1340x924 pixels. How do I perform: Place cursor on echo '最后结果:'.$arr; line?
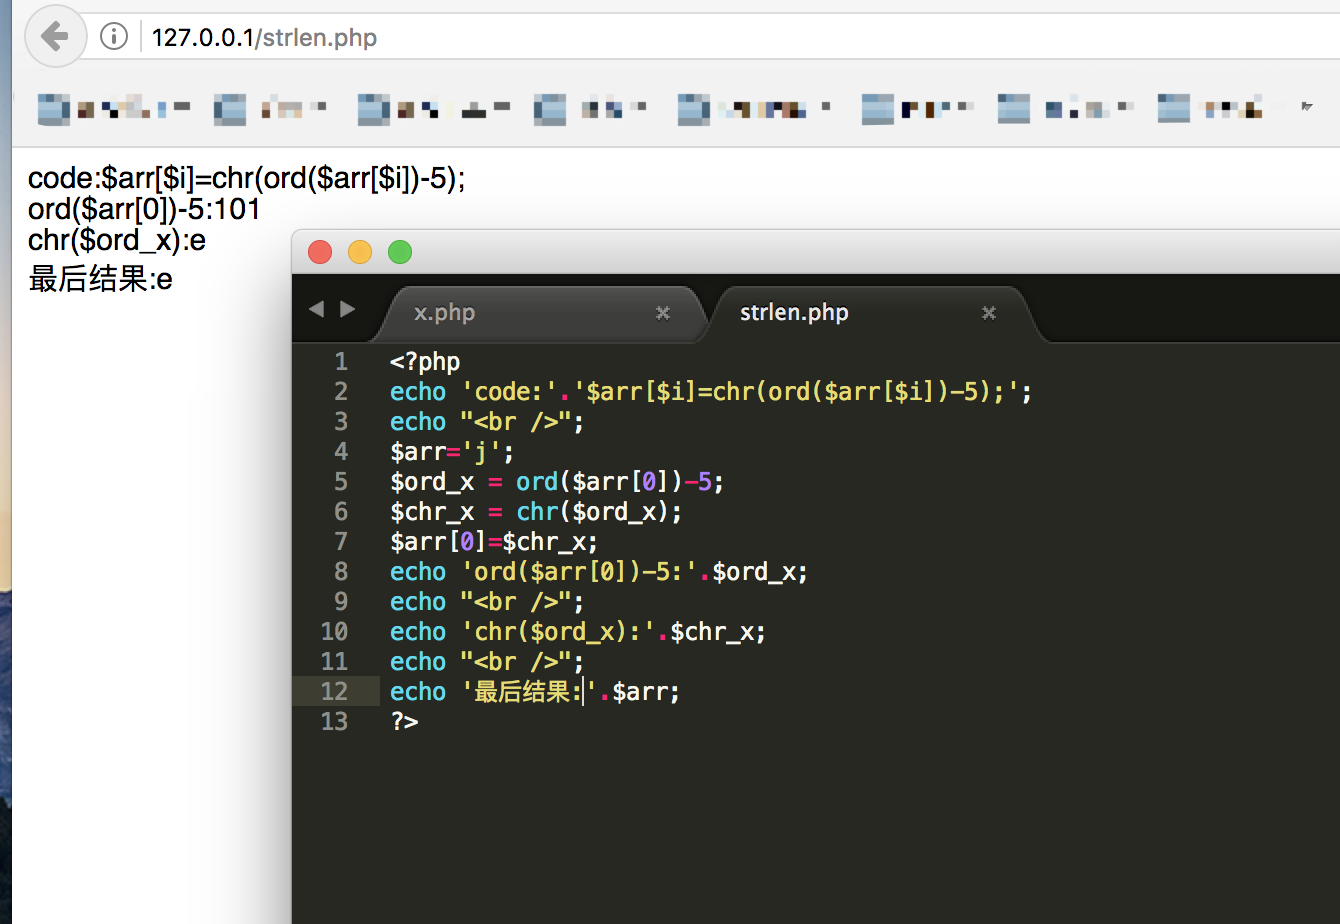click(x=535, y=692)
